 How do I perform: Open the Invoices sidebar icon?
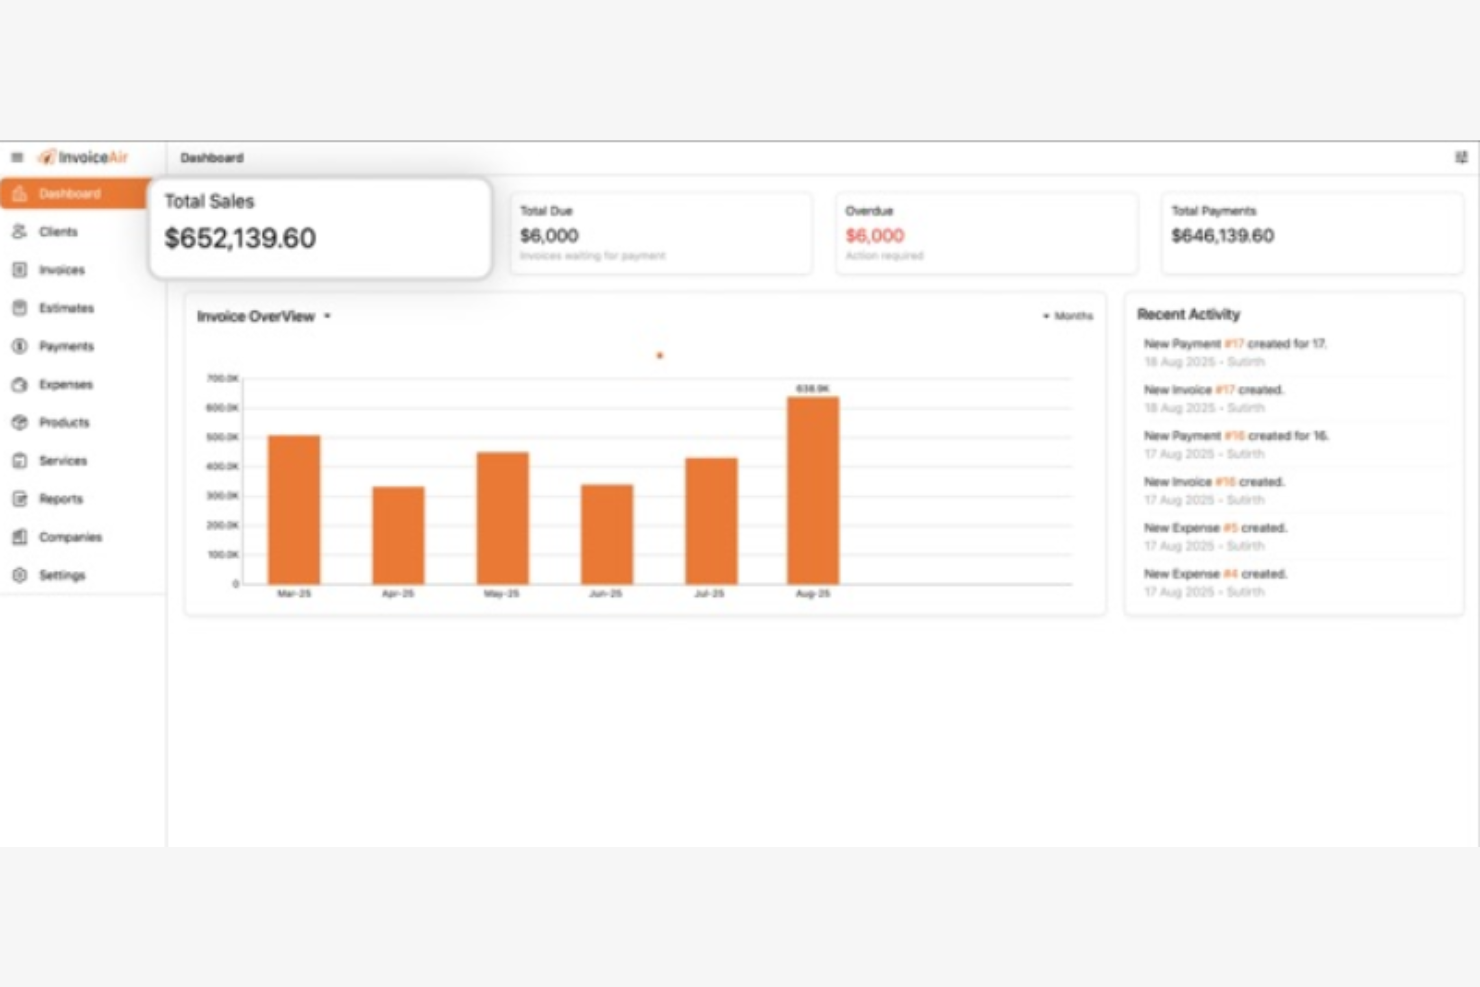pos(19,270)
